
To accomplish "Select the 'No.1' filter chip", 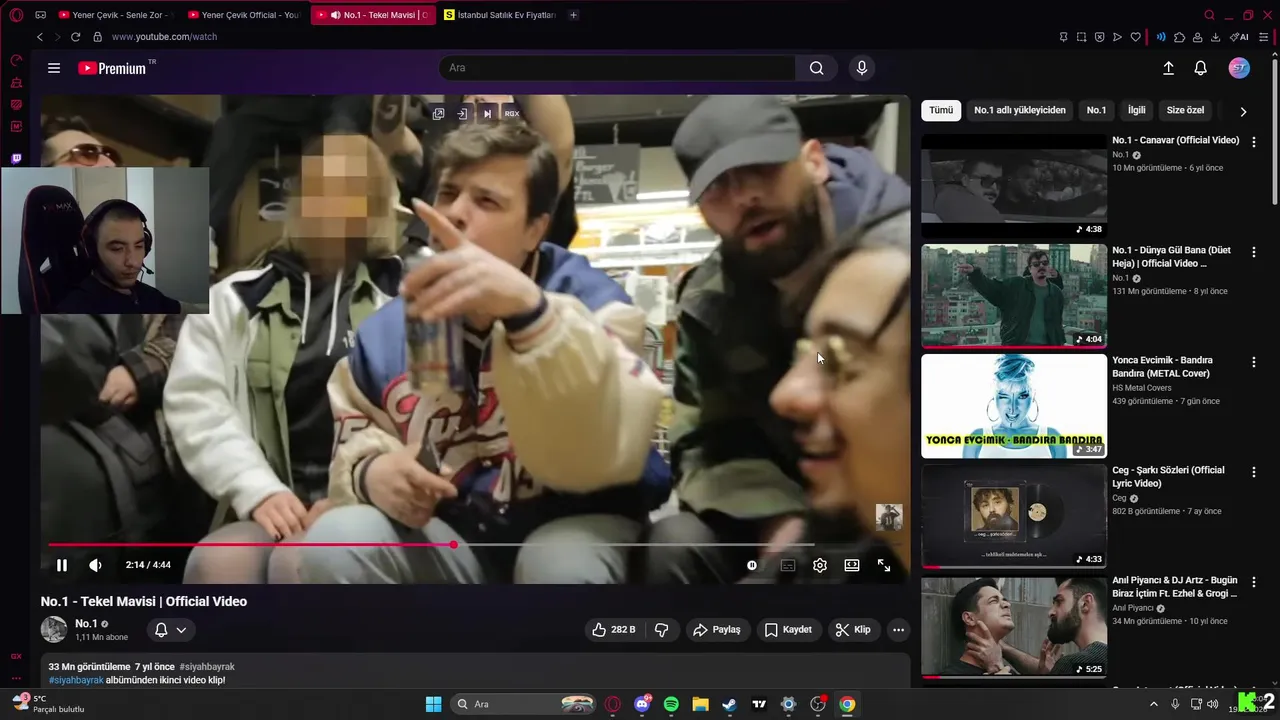I will [x=1096, y=110].
